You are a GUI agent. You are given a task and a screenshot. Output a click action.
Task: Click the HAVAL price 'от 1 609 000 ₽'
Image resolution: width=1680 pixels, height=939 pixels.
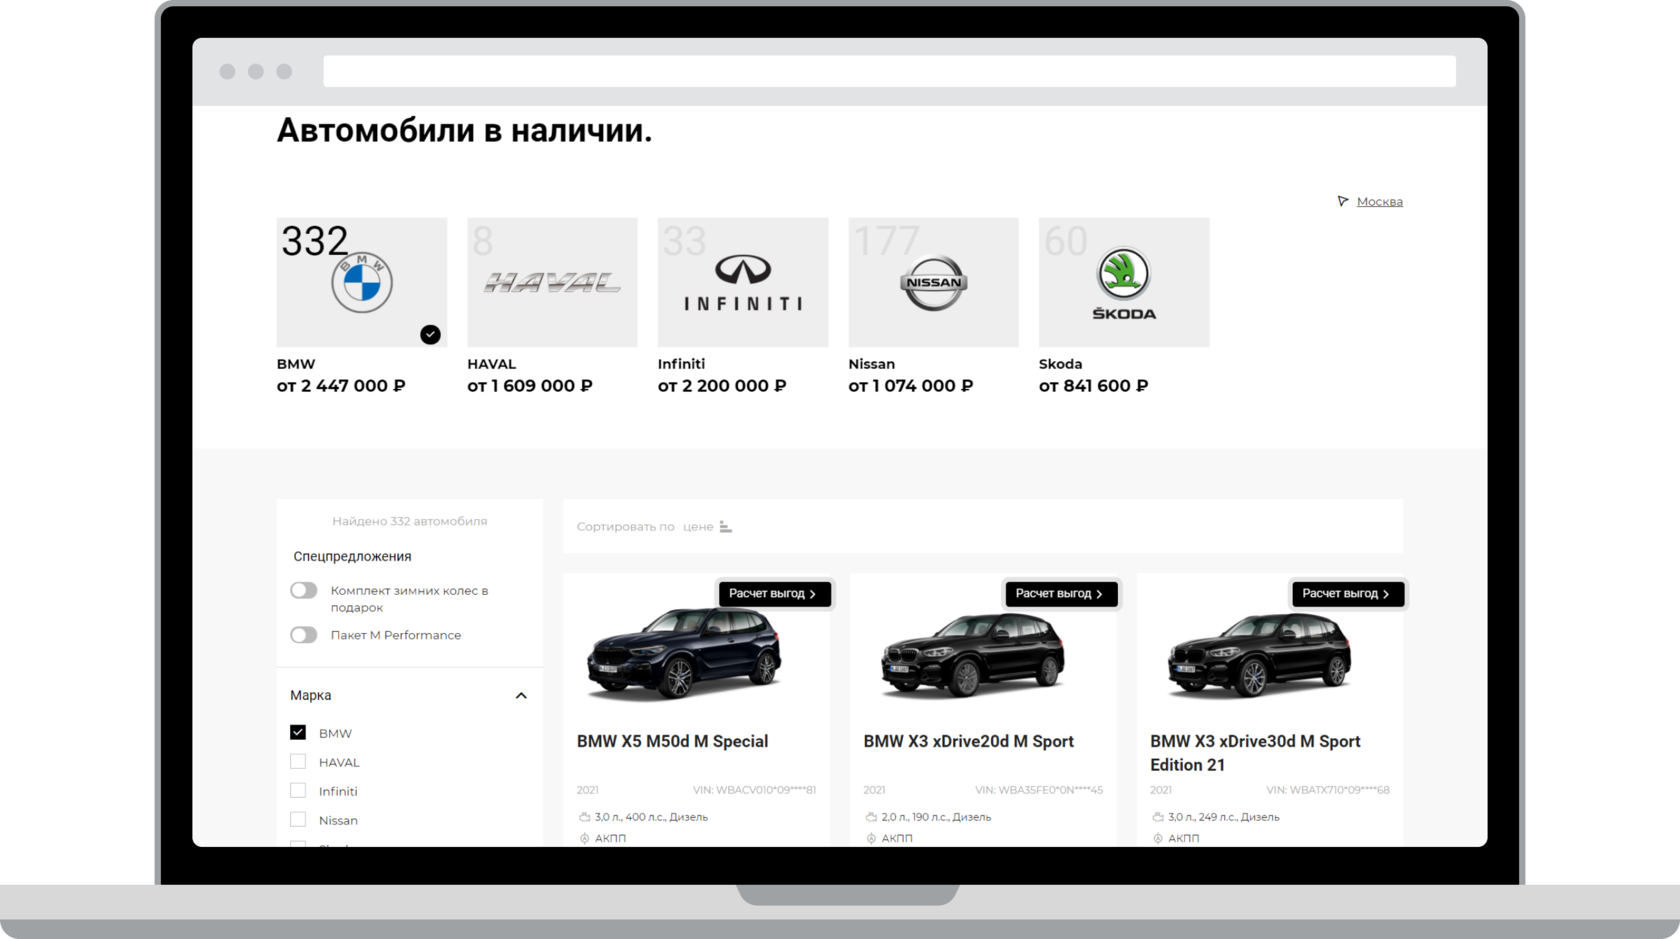pos(530,386)
